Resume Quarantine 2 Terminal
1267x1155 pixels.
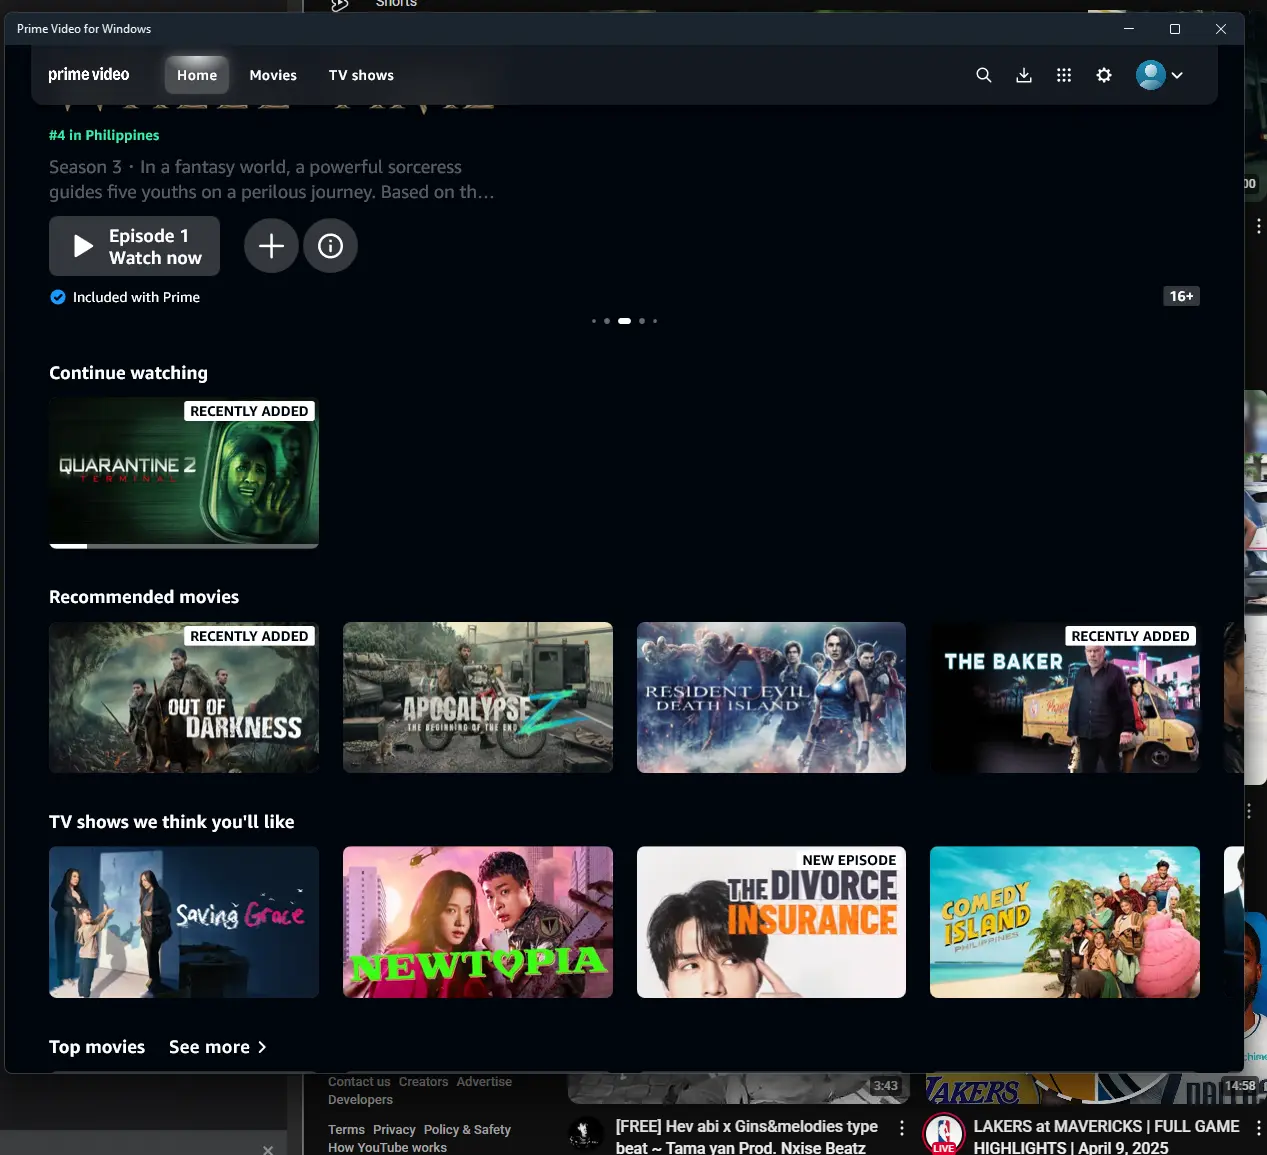click(x=184, y=472)
